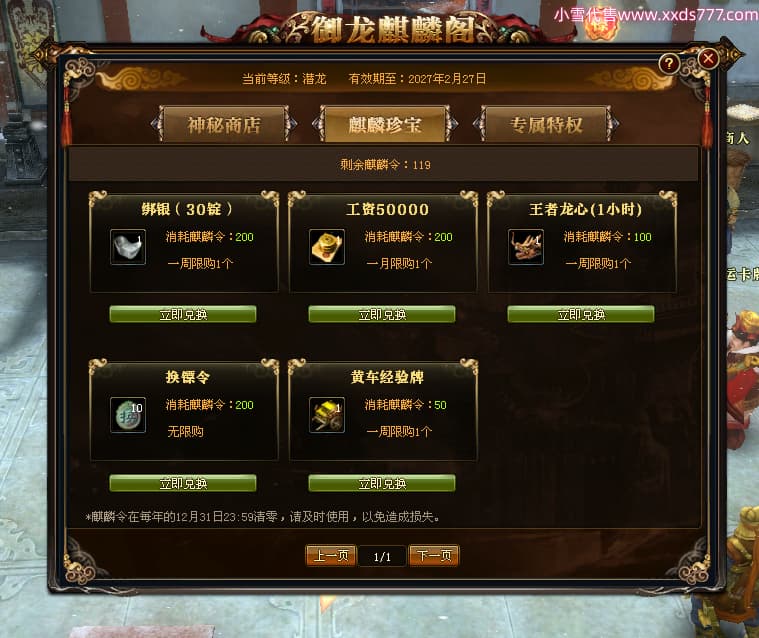Click the 剩余麒麟令 balance bar
759x638 pixels.
click(384, 165)
